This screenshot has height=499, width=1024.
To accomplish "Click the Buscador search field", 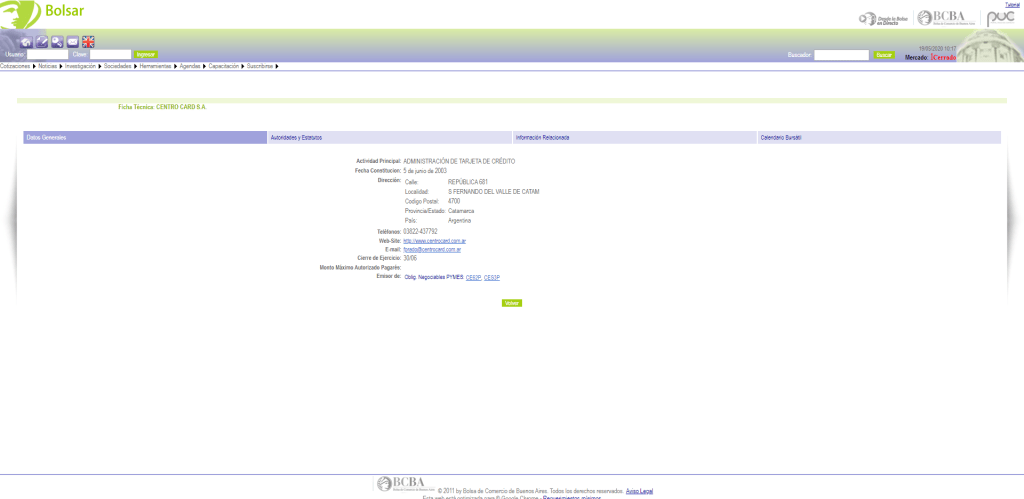I will point(841,55).
